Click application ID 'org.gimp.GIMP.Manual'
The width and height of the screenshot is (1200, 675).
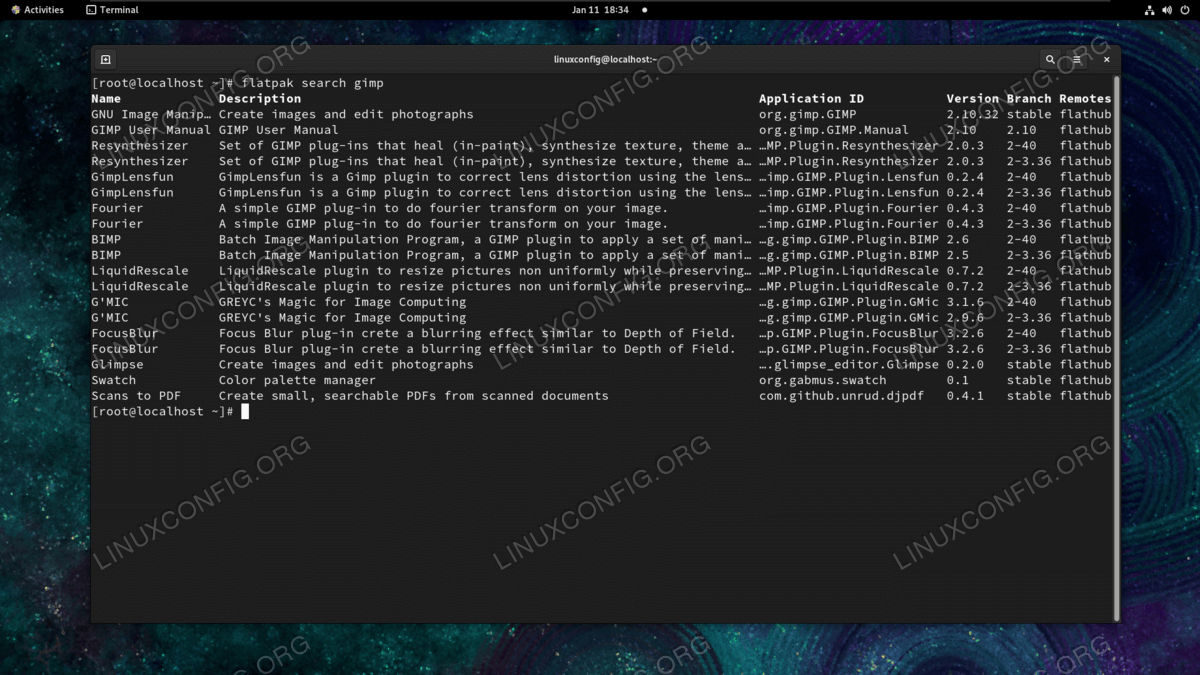[x=834, y=130]
